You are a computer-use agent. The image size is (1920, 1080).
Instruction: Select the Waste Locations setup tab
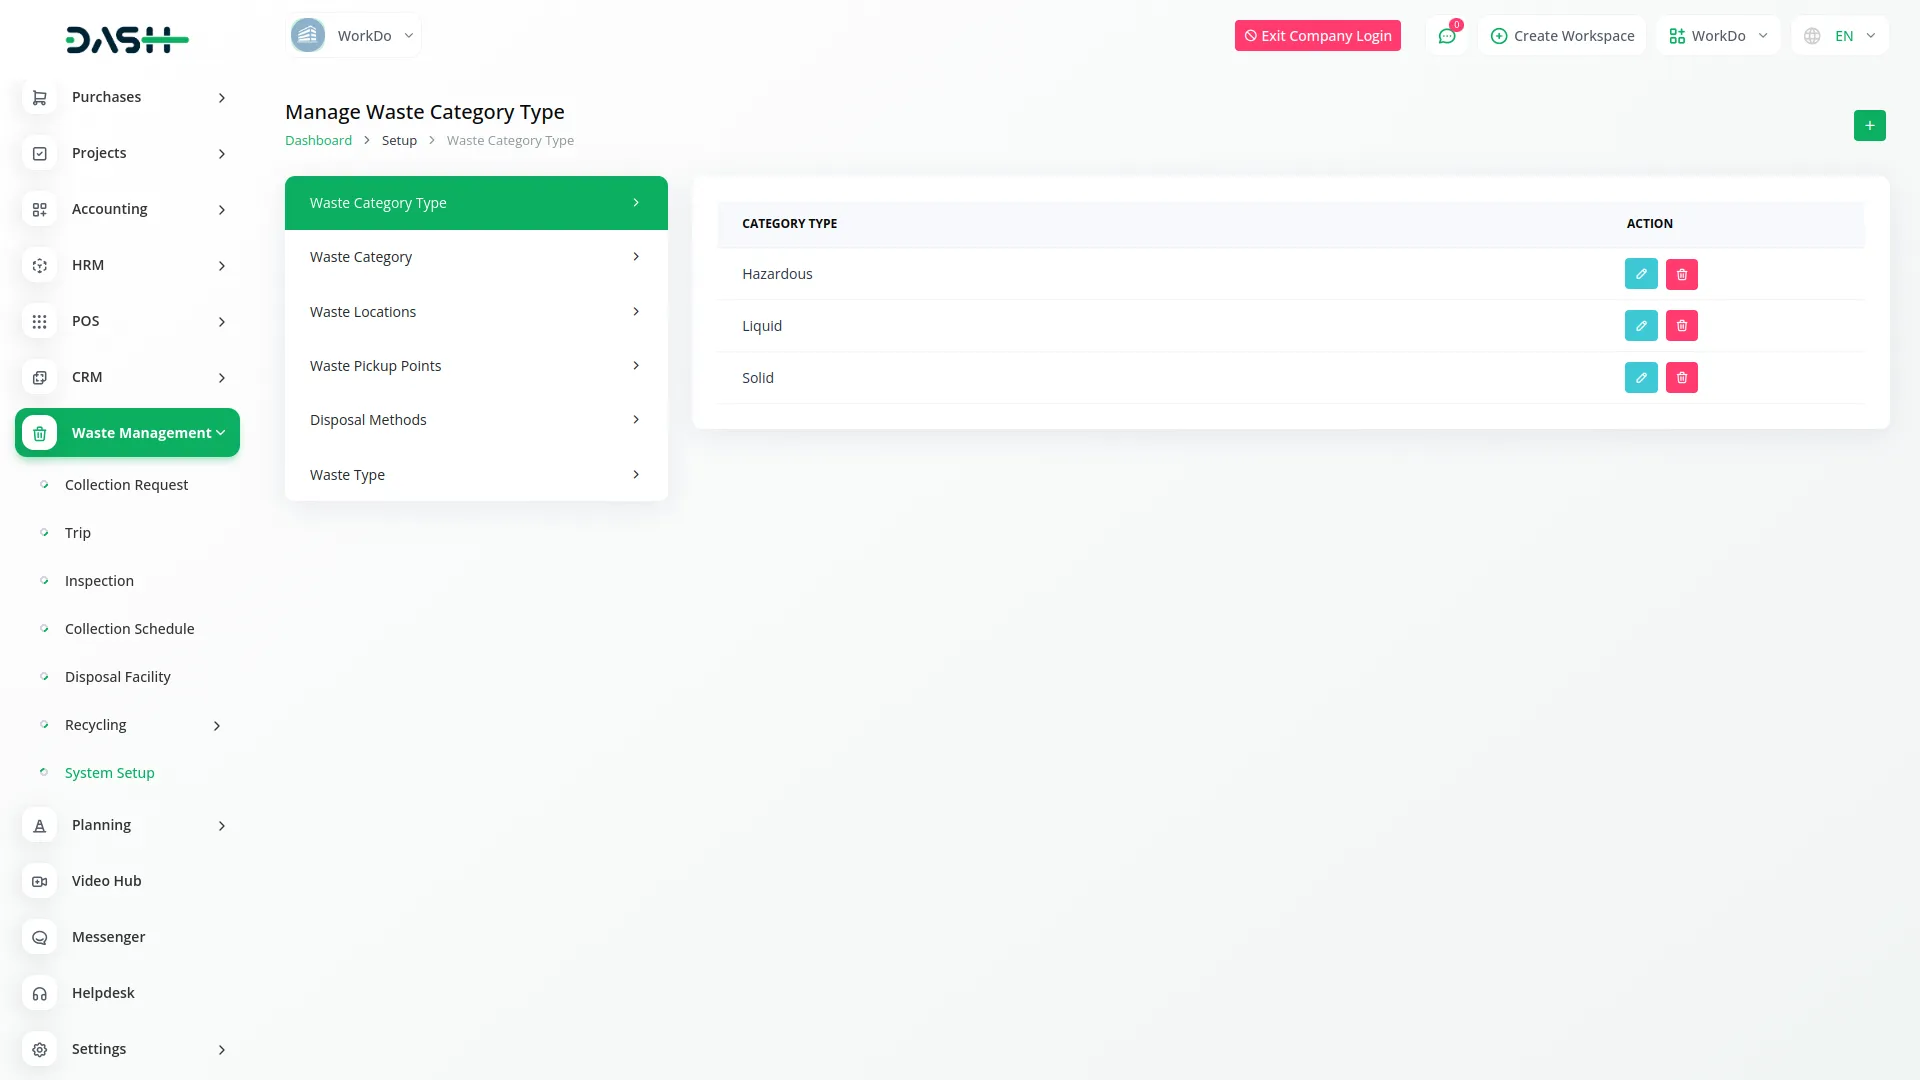(x=476, y=312)
